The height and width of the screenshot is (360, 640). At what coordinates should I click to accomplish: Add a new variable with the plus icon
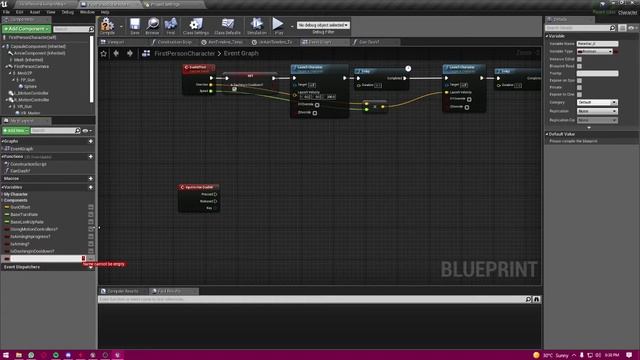pyautogui.click(x=91, y=187)
